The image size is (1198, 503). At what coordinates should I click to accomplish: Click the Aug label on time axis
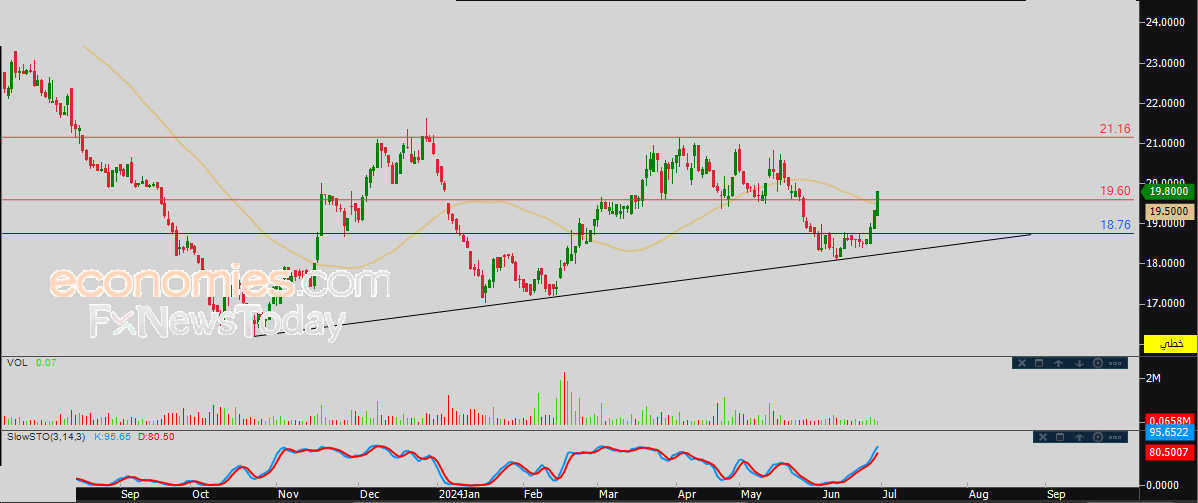click(977, 495)
